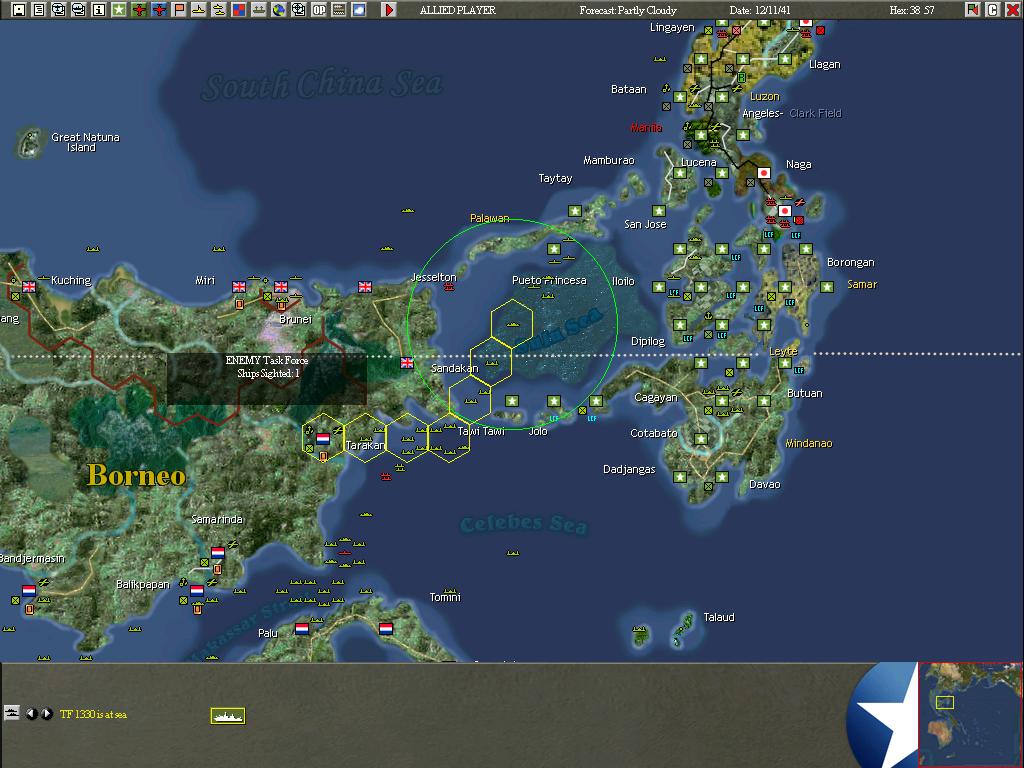Screen dimensions: 1024x768
Task: Click the orange flag toolbar icon
Action: point(179,10)
